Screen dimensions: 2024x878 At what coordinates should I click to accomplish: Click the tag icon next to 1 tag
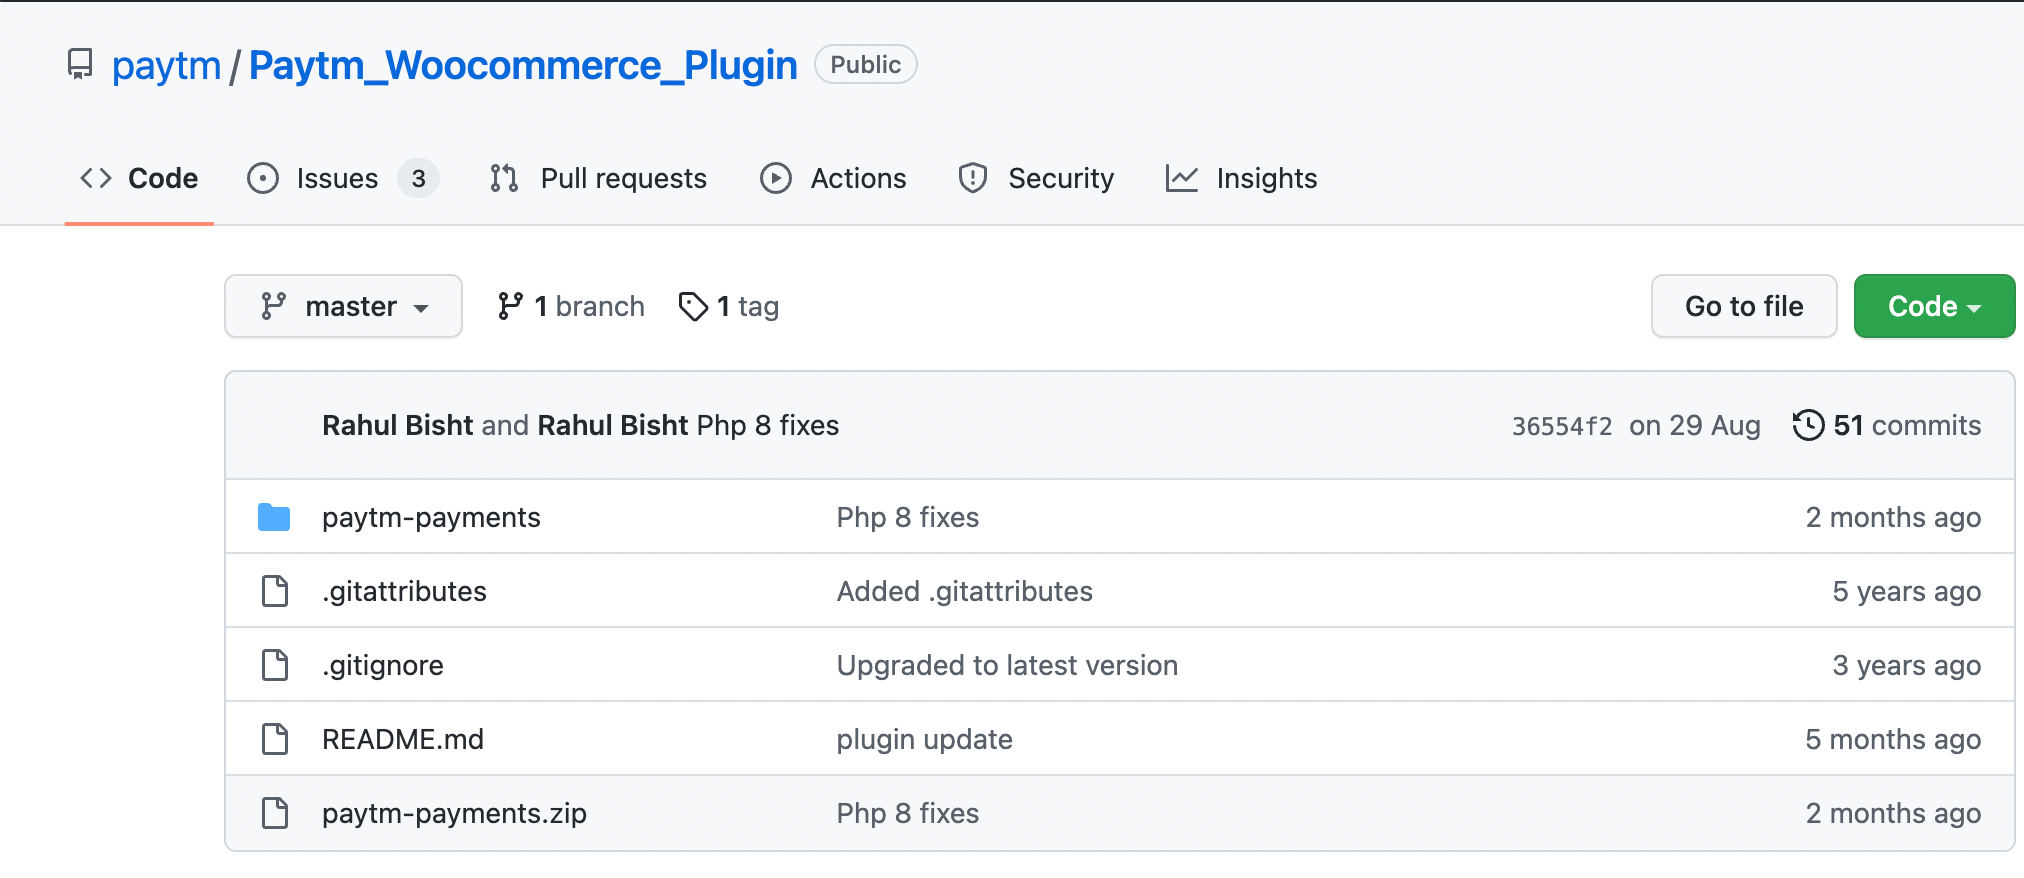click(x=693, y=306)
